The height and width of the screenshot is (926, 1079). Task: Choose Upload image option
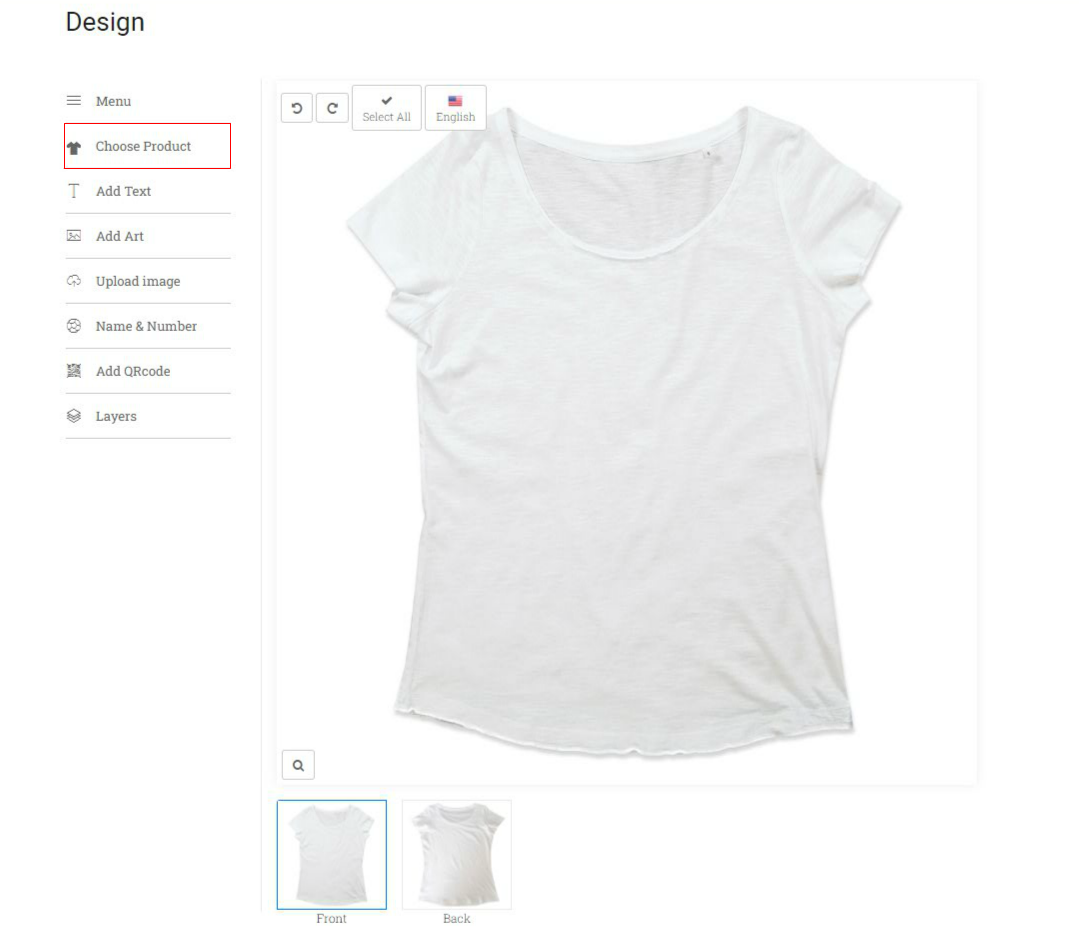148,281
